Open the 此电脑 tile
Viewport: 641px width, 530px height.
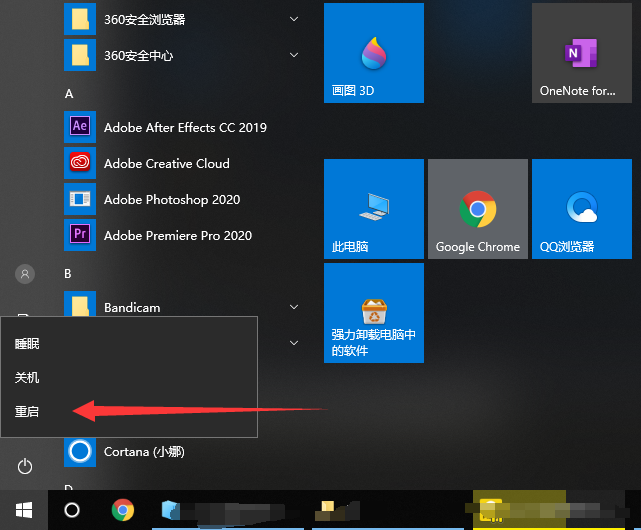pos(373,209)
